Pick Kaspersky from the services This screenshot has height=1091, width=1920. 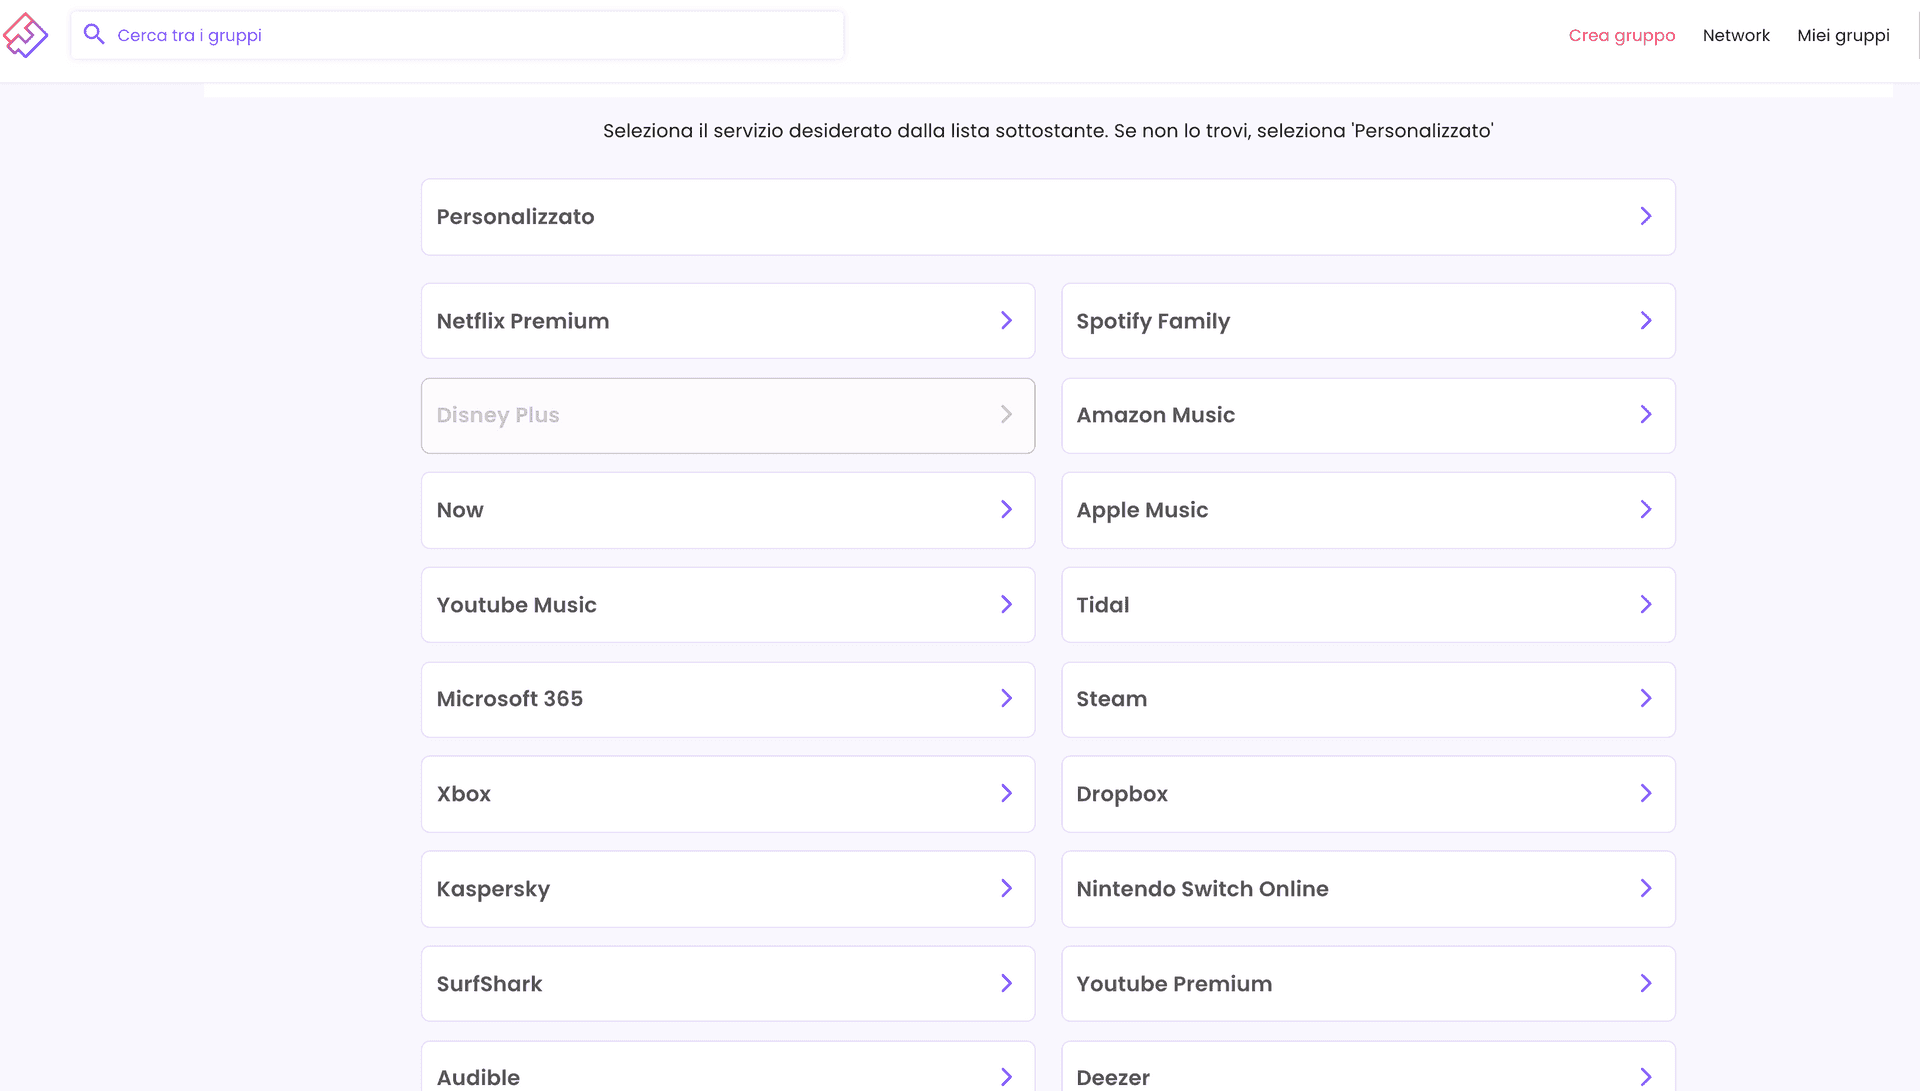click(x=728, y=889)
